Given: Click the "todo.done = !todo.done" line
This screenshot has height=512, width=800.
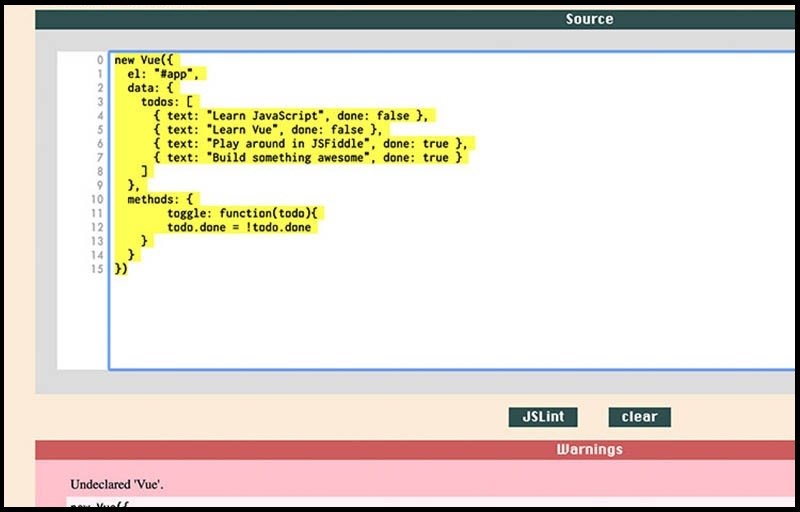Looking at the screenshot, I should pos(239,227).
